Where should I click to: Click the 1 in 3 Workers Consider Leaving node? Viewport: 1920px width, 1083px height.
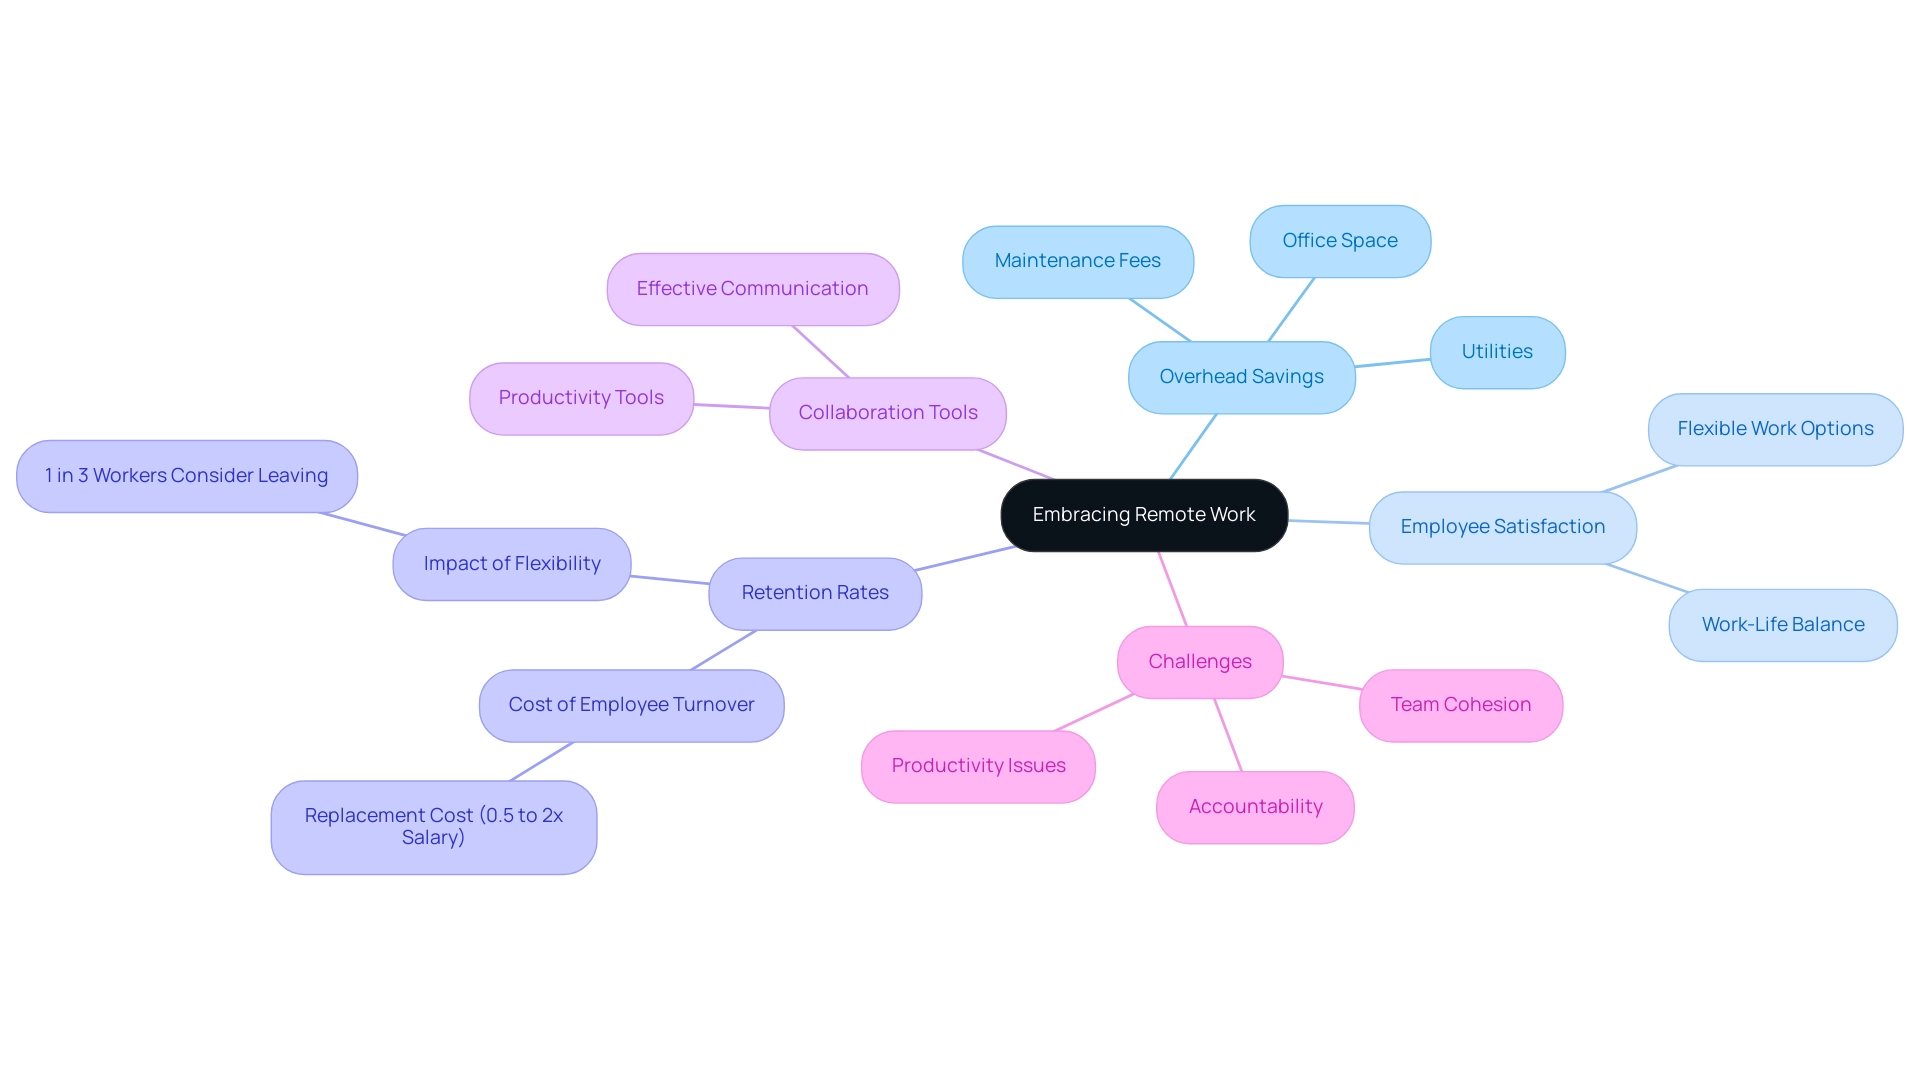202,474
